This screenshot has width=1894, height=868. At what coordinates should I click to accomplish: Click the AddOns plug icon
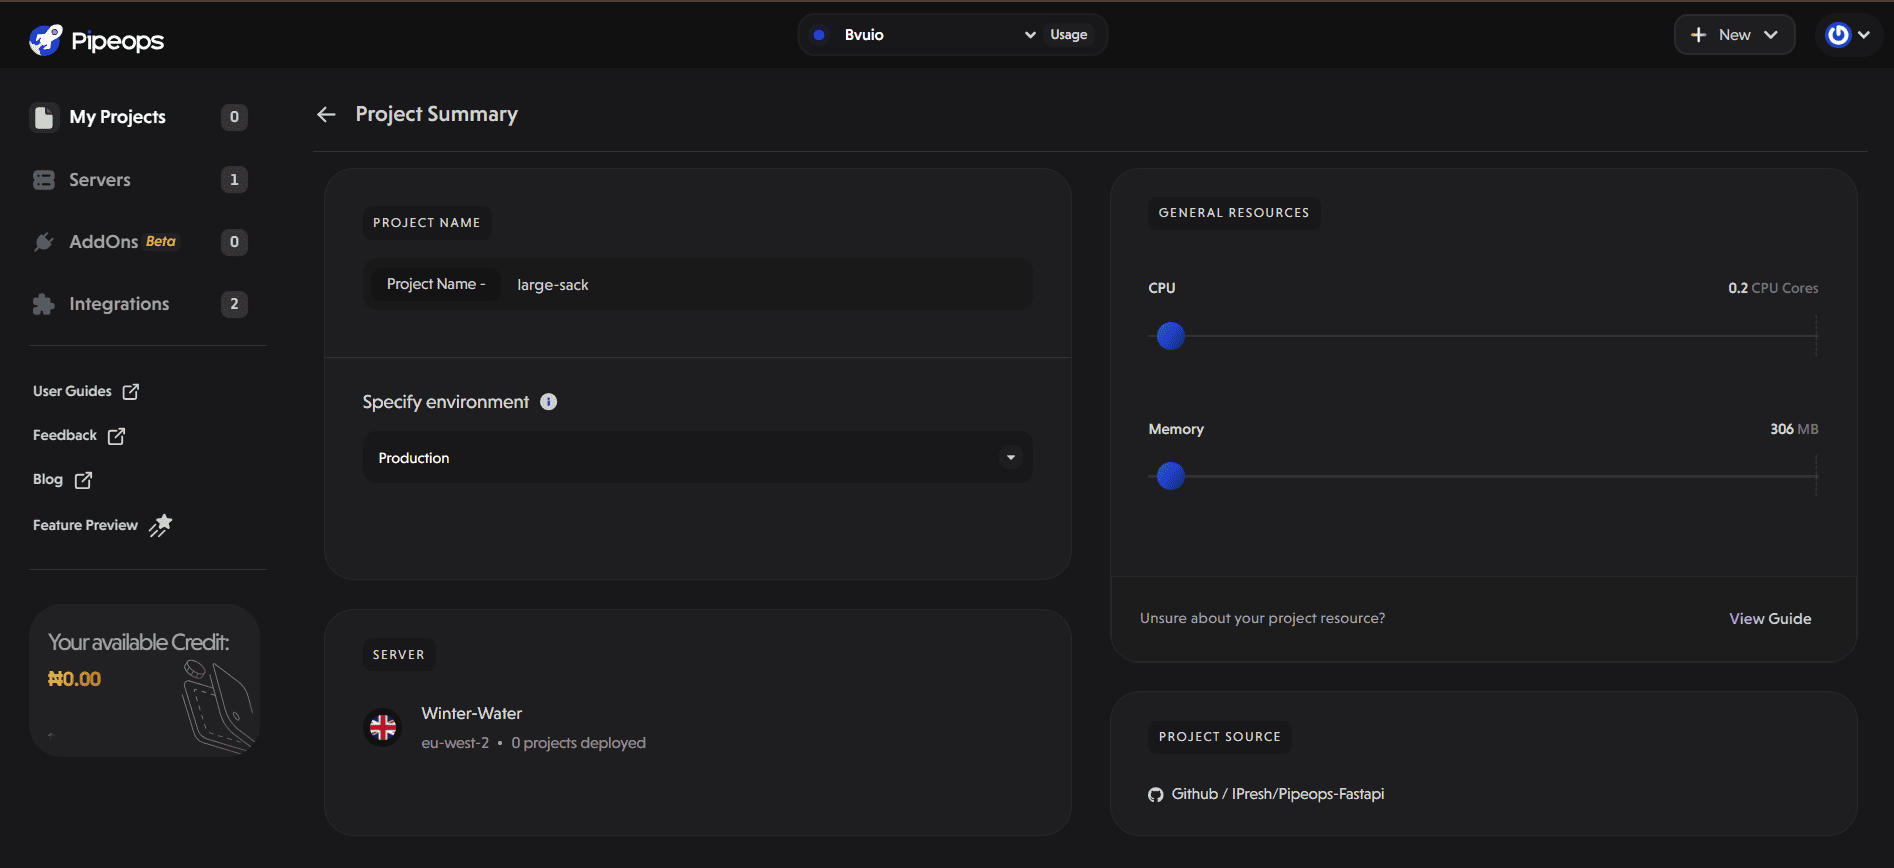[x=44, y=242]
